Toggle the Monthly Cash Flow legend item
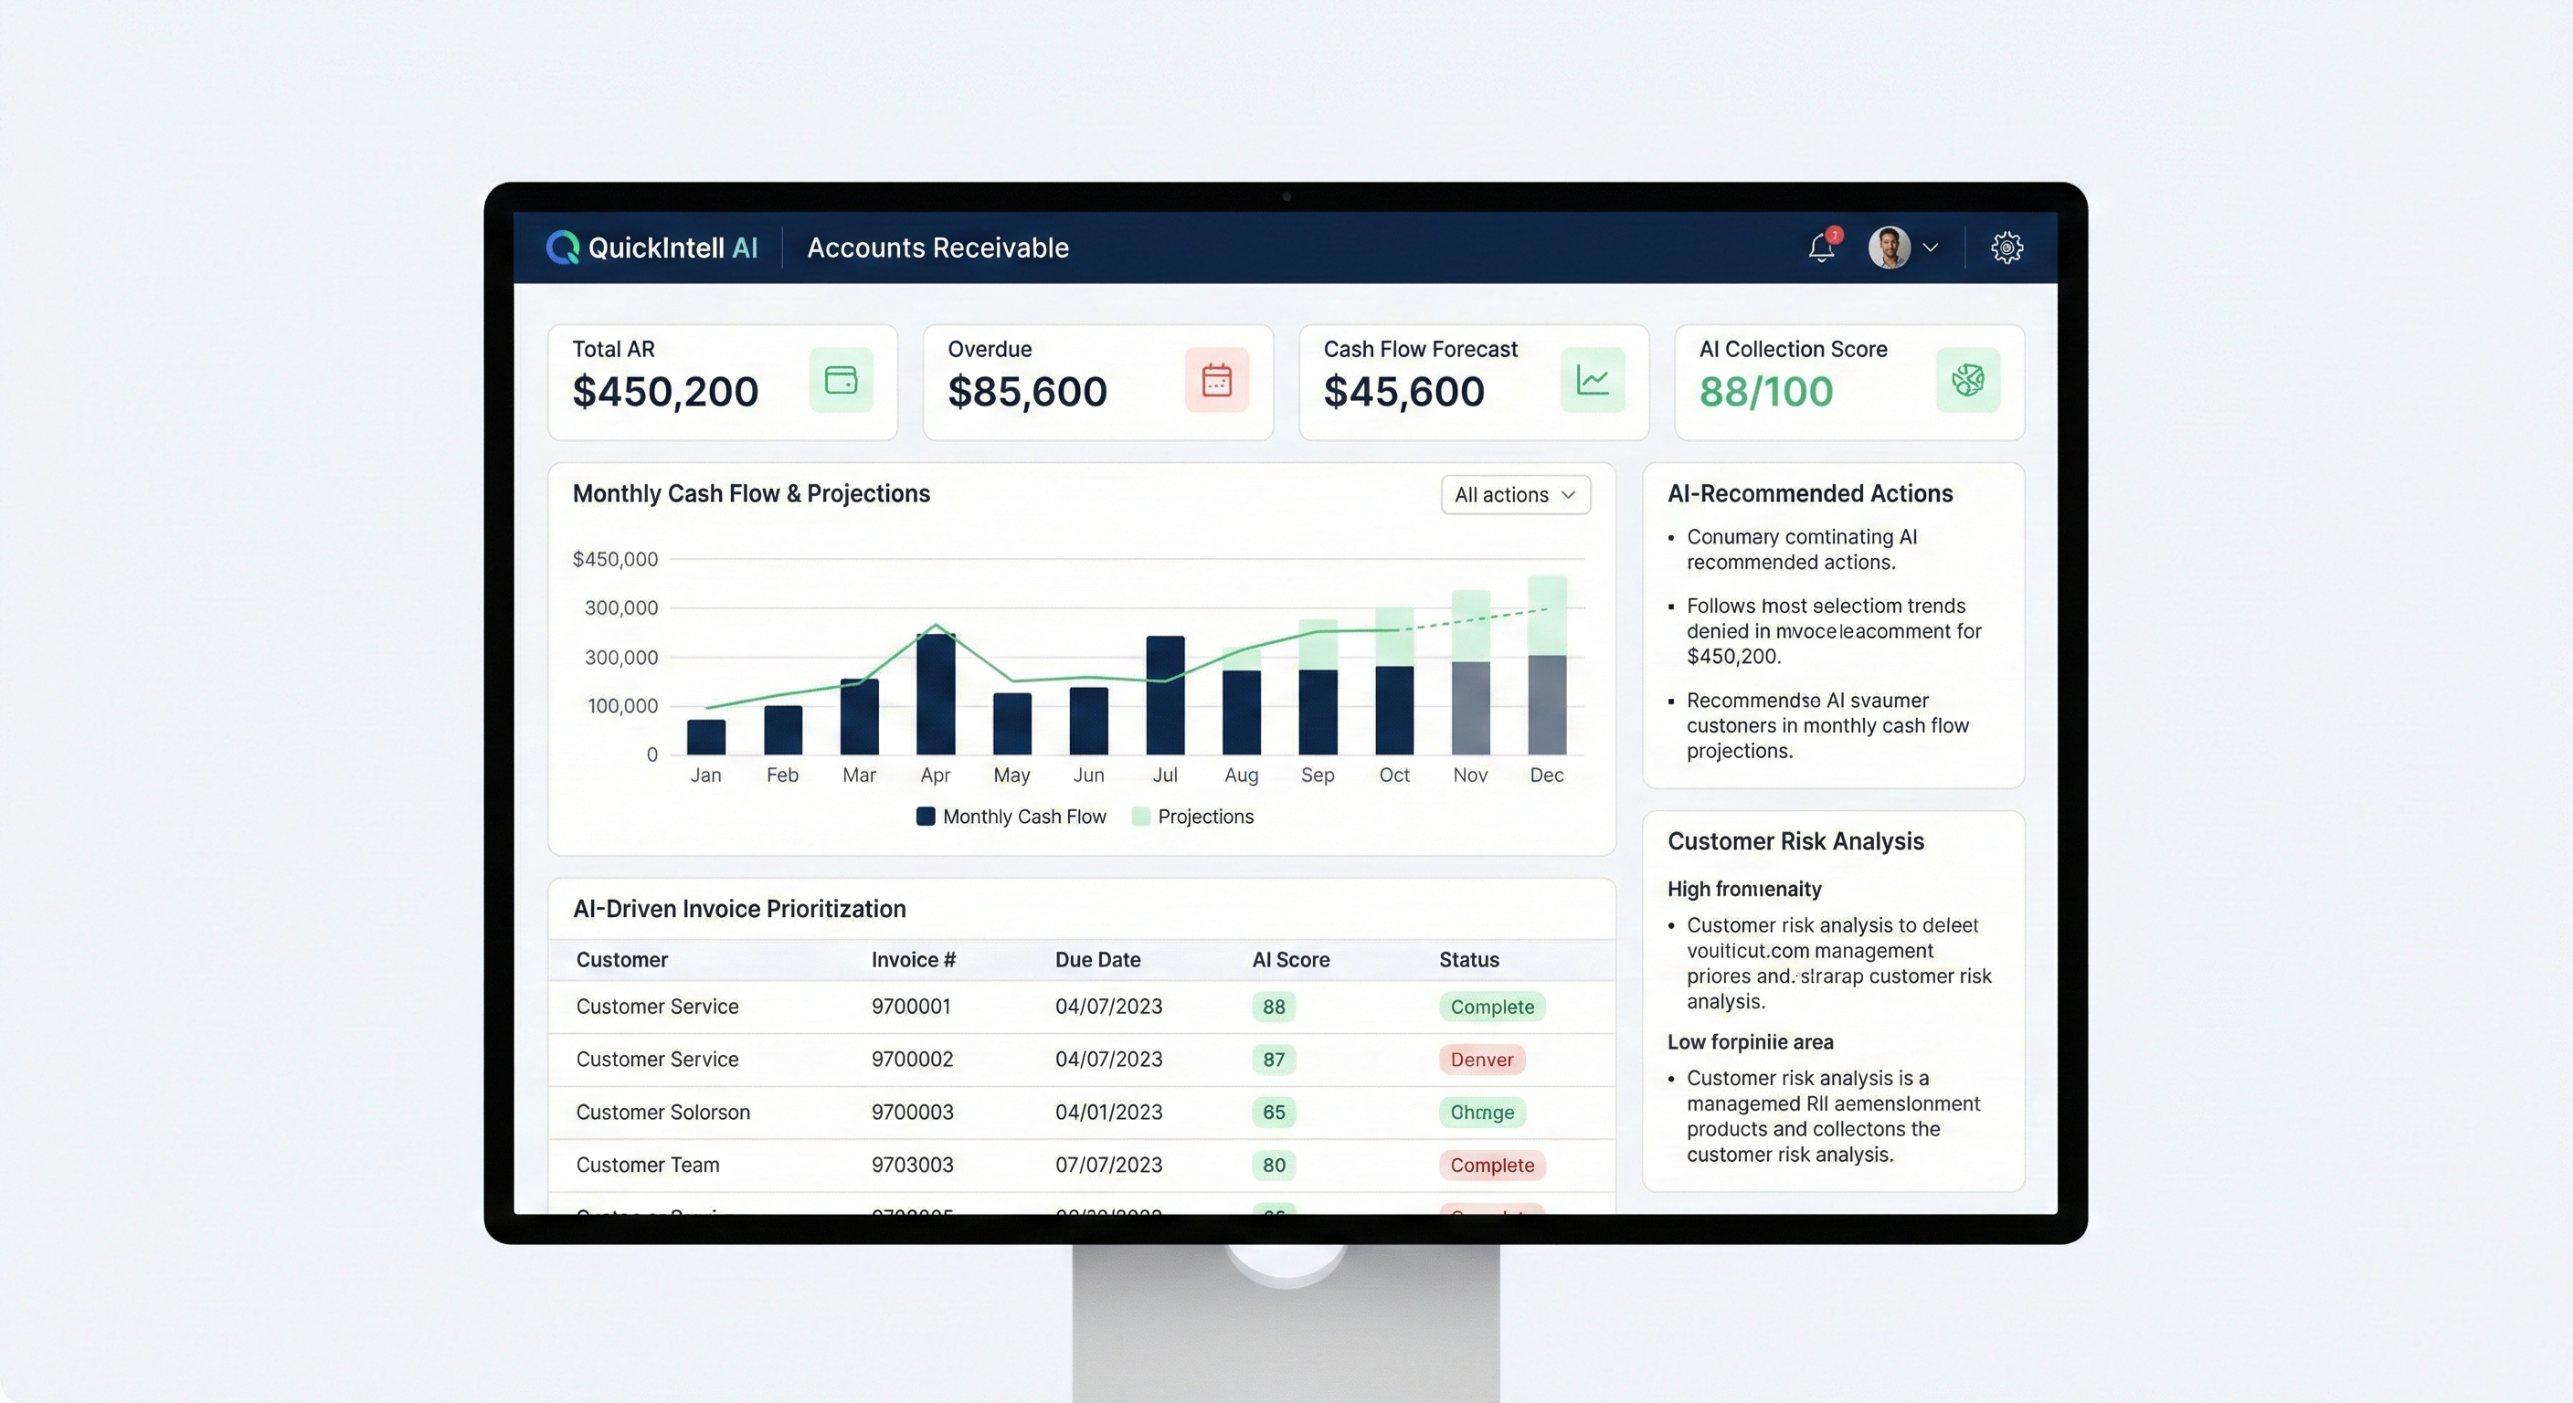 [x=1011, y=816]
